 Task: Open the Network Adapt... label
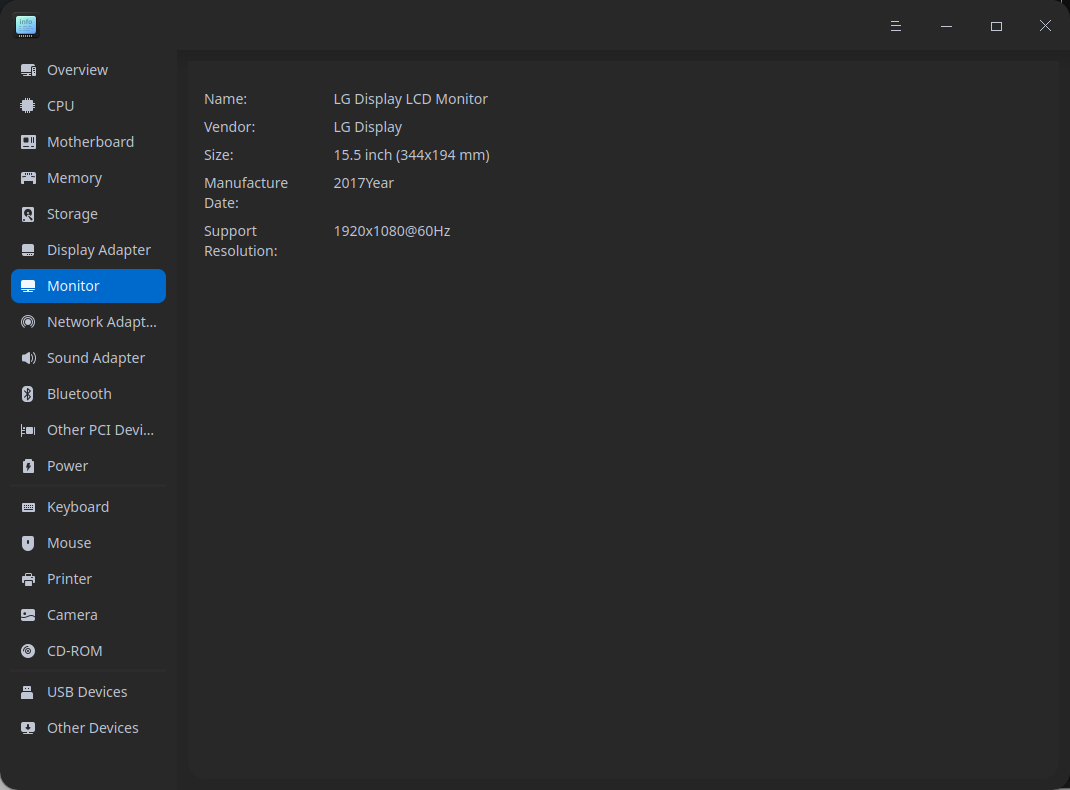pyautogui.click(x=102, y=322)
